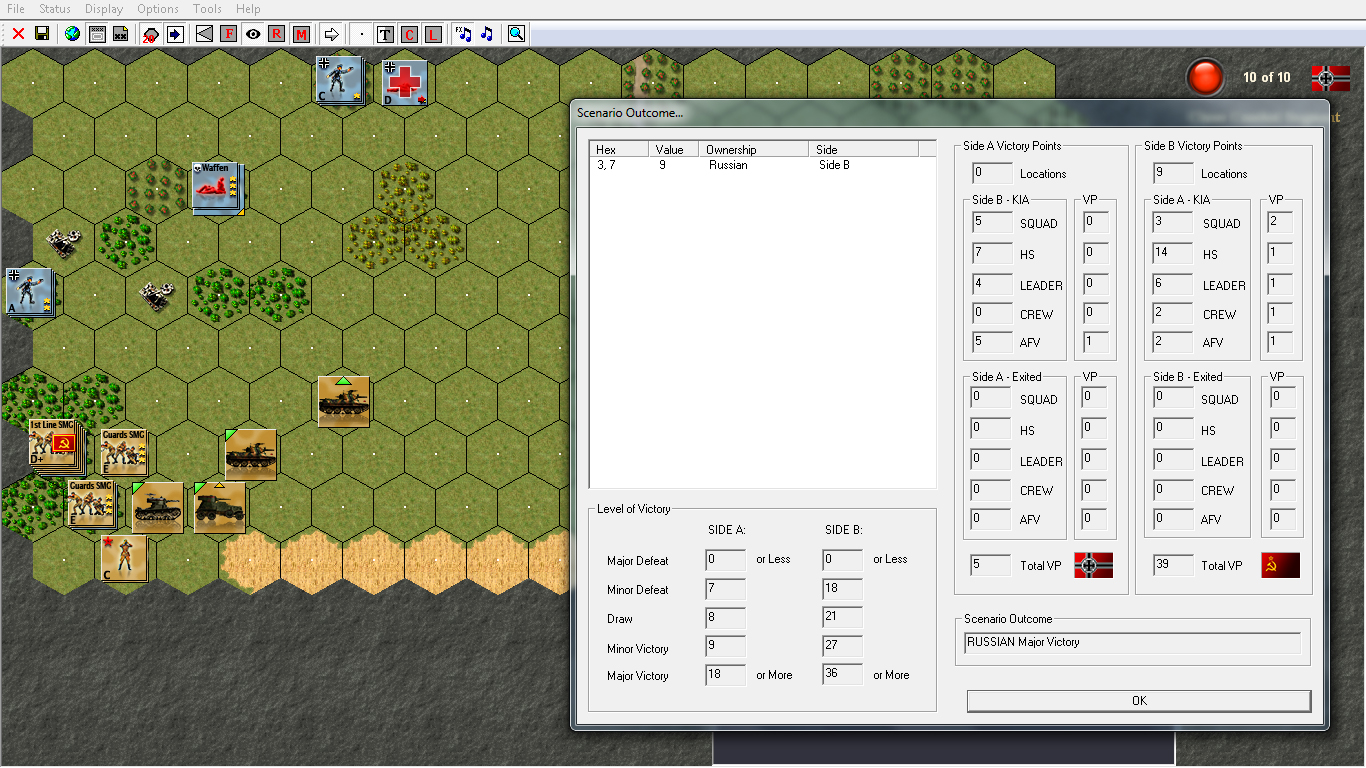Screen dimensions: 1366x768
Task: Select the red cross medic unit D
Action: (x=404, y=82)
